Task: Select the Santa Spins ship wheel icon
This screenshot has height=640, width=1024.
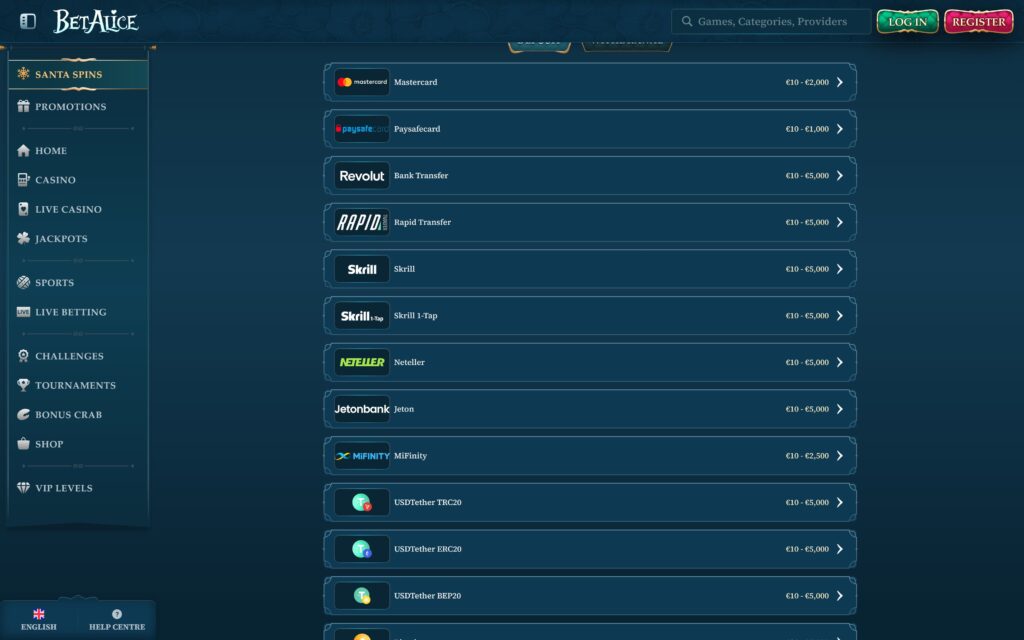Action: point(24,73)
